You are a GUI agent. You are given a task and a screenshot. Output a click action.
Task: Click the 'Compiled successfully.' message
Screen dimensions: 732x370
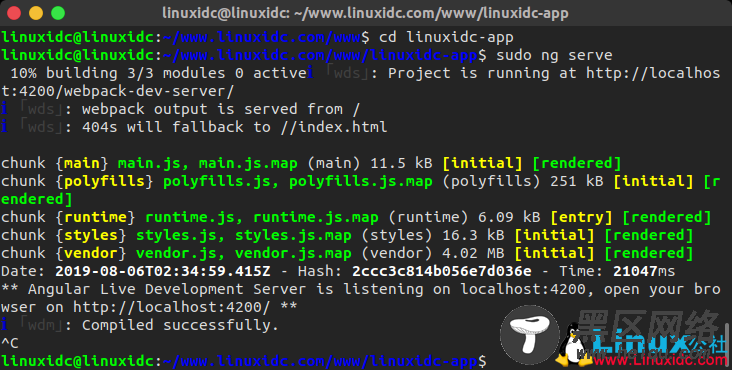tap(180, 325)
